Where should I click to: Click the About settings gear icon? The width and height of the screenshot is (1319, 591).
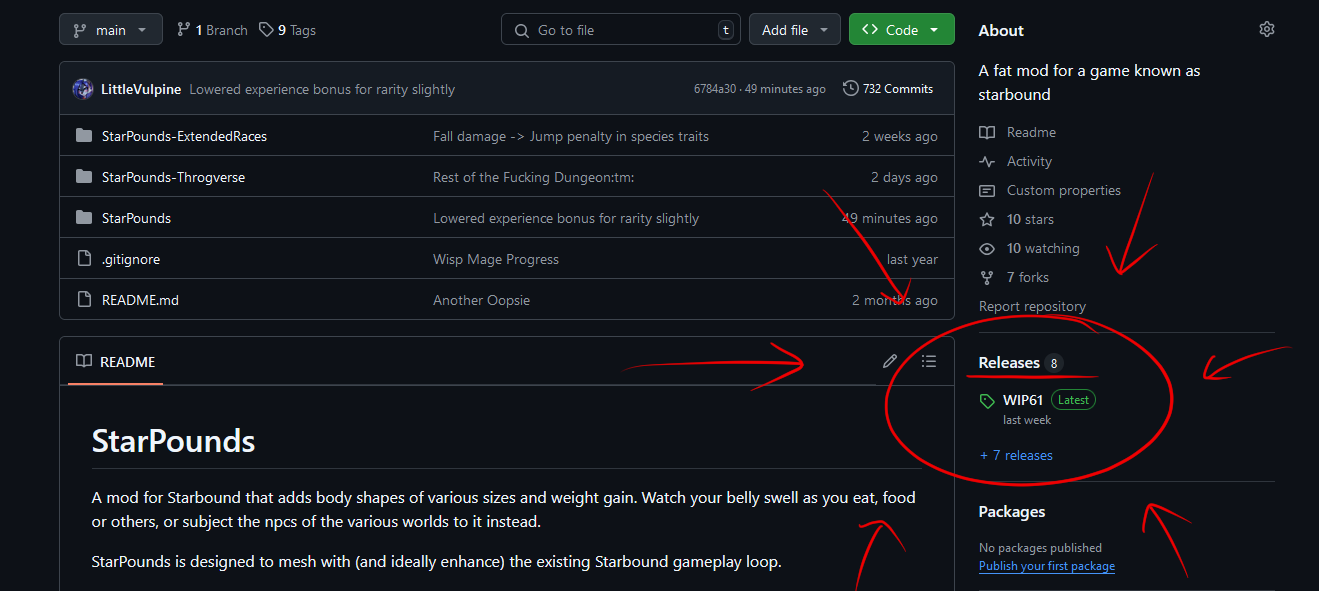pos(1266,30)
